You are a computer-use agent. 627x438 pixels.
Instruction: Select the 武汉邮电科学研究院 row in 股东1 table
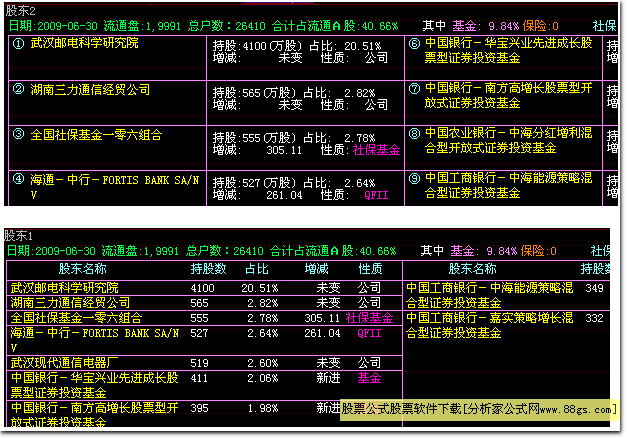[204, 288]
